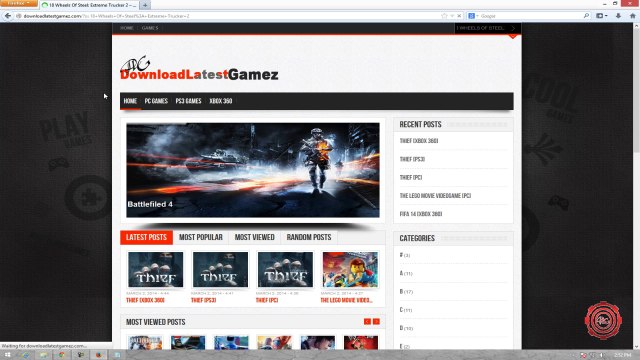The height and width of the screenshot is (360, 640).
Task: Go to browser home via house icon
Action: (633, 16)
